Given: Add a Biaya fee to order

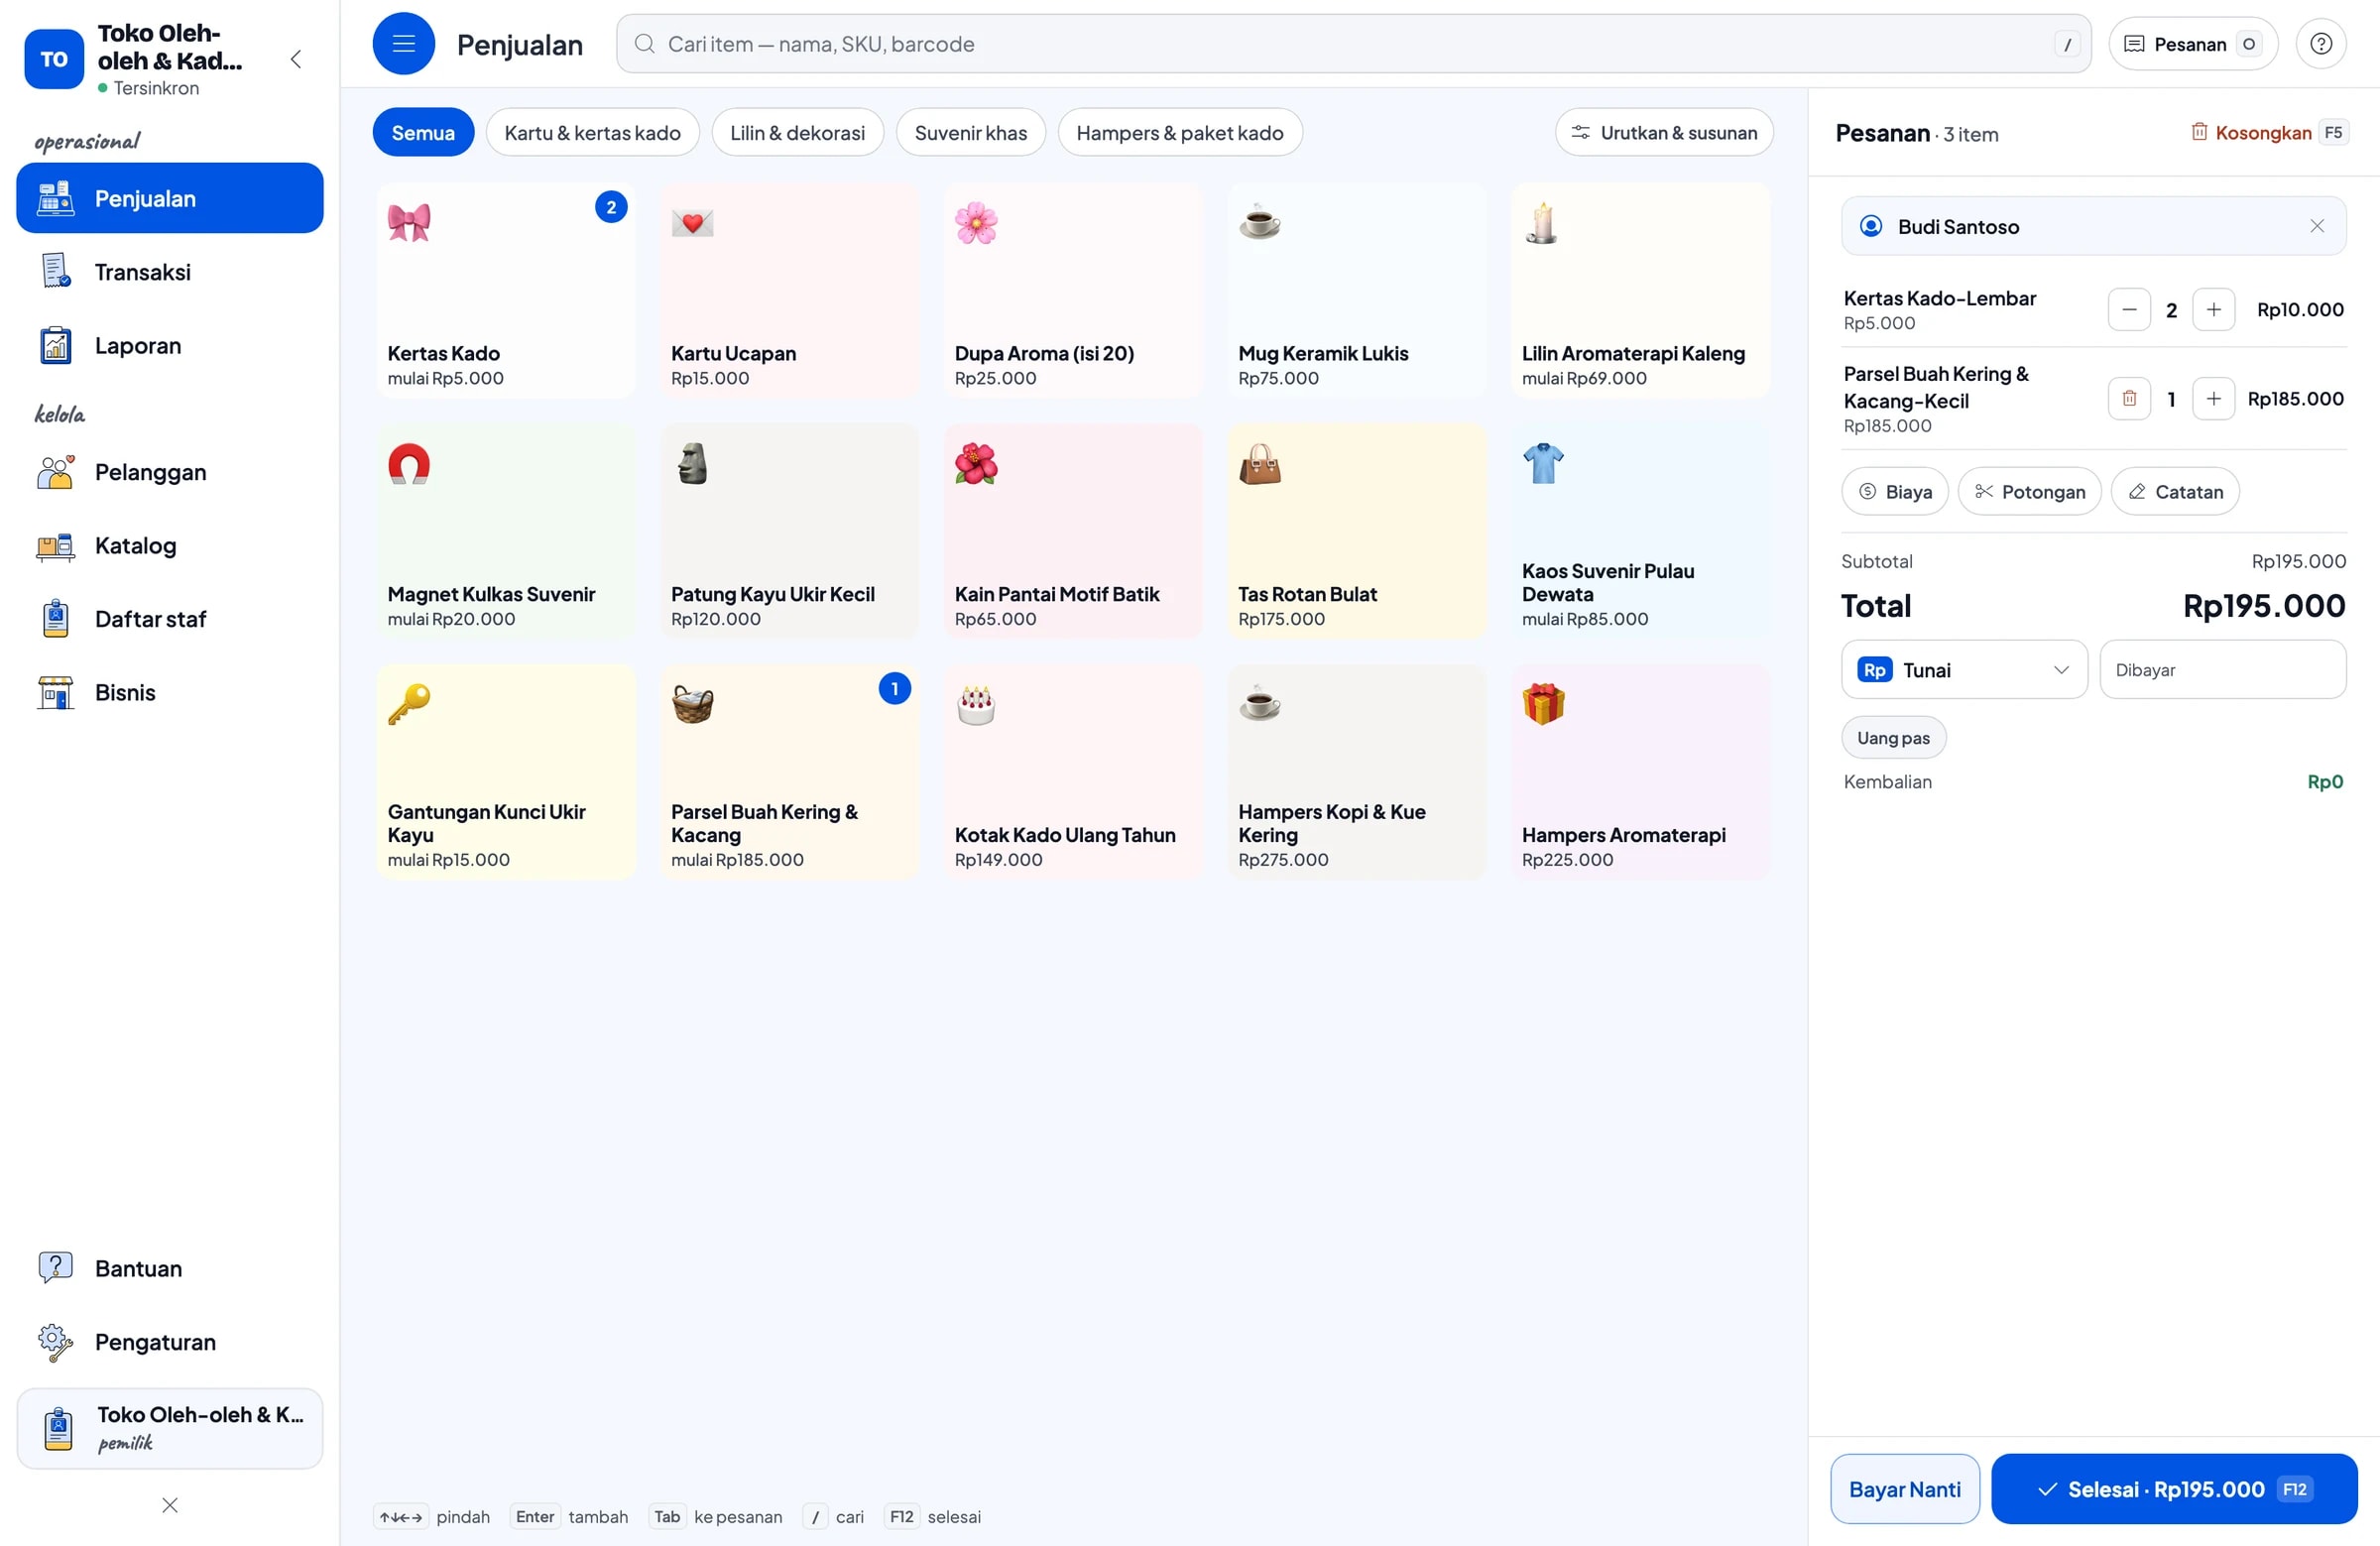Looking at the screenshot, I should (x=1894, y=492).
